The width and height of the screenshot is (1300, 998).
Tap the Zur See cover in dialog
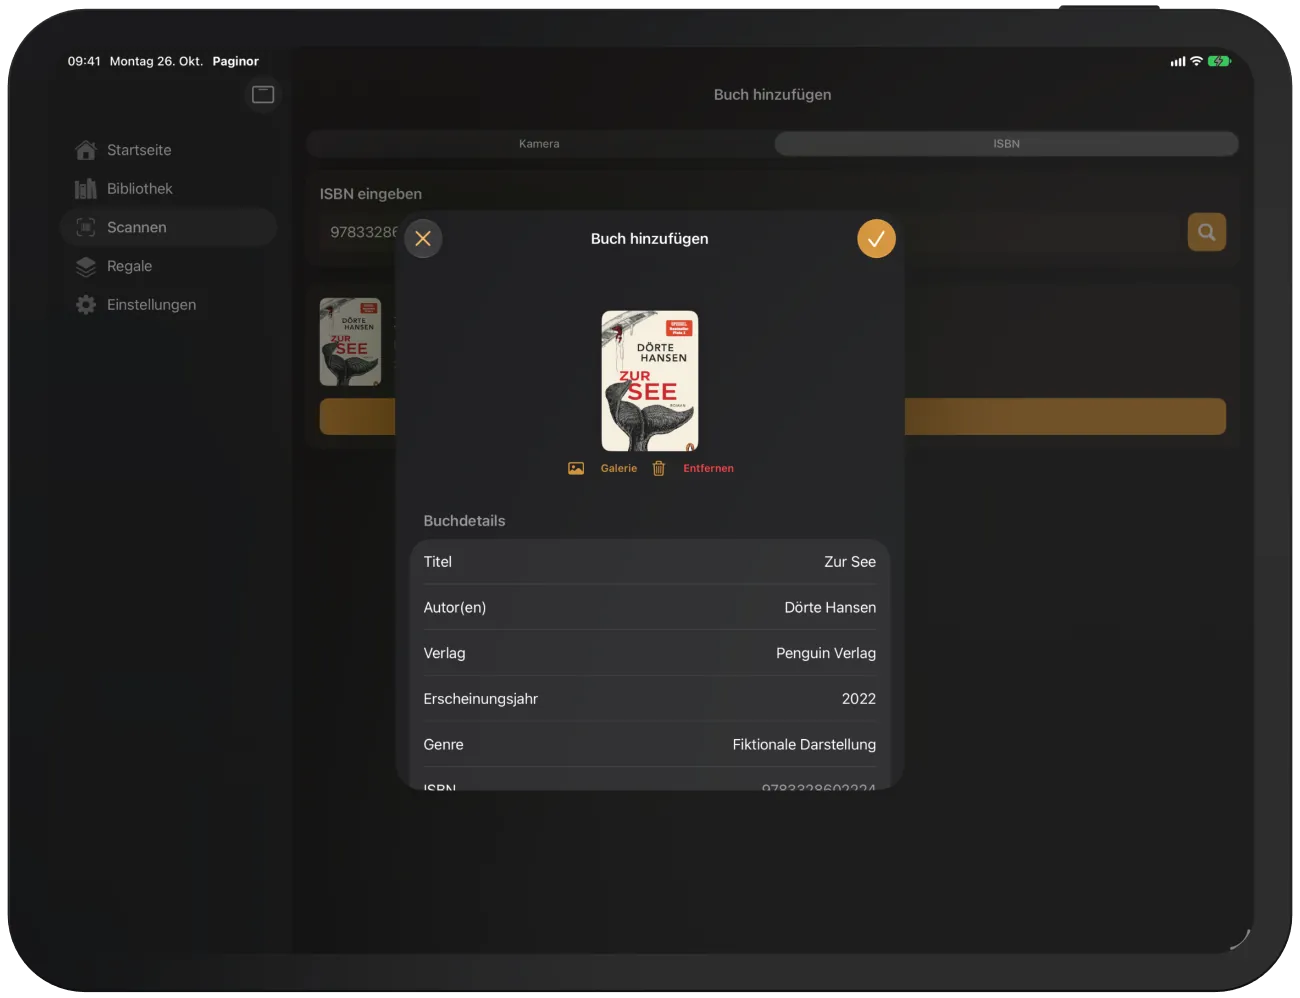[x=650, y=381]
